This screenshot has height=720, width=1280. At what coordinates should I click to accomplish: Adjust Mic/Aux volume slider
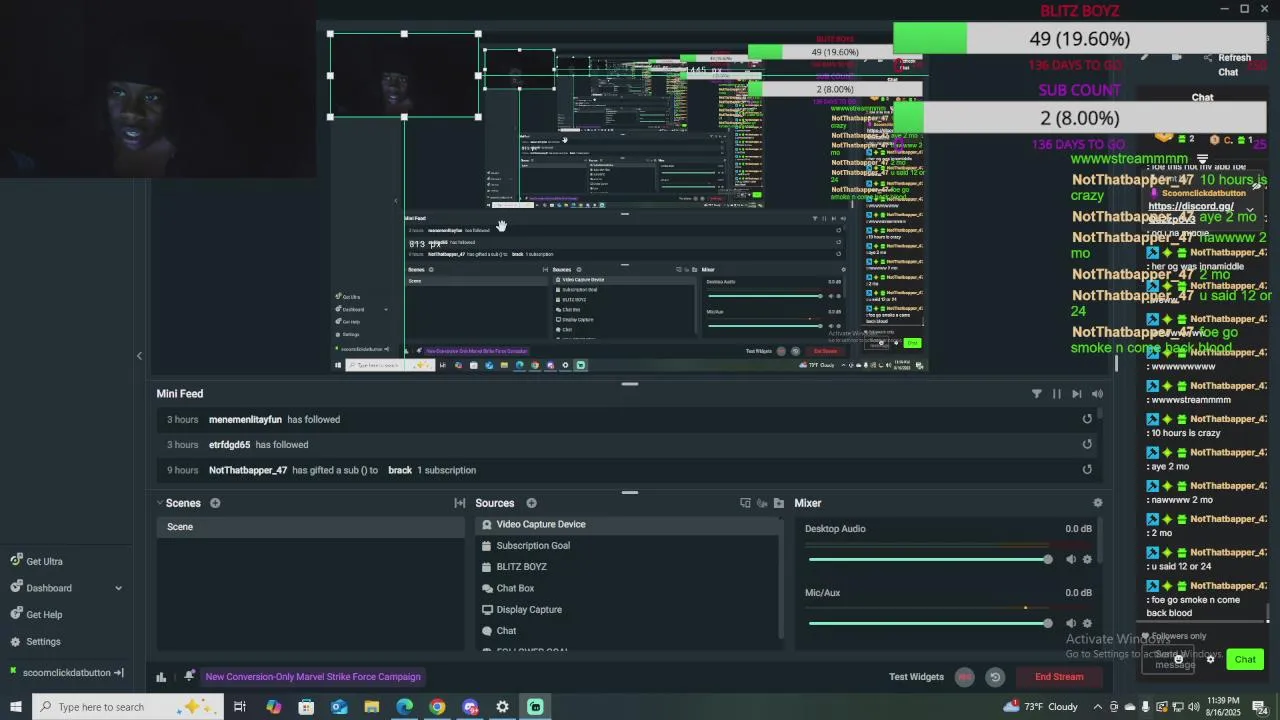click(x=930, y=623)
